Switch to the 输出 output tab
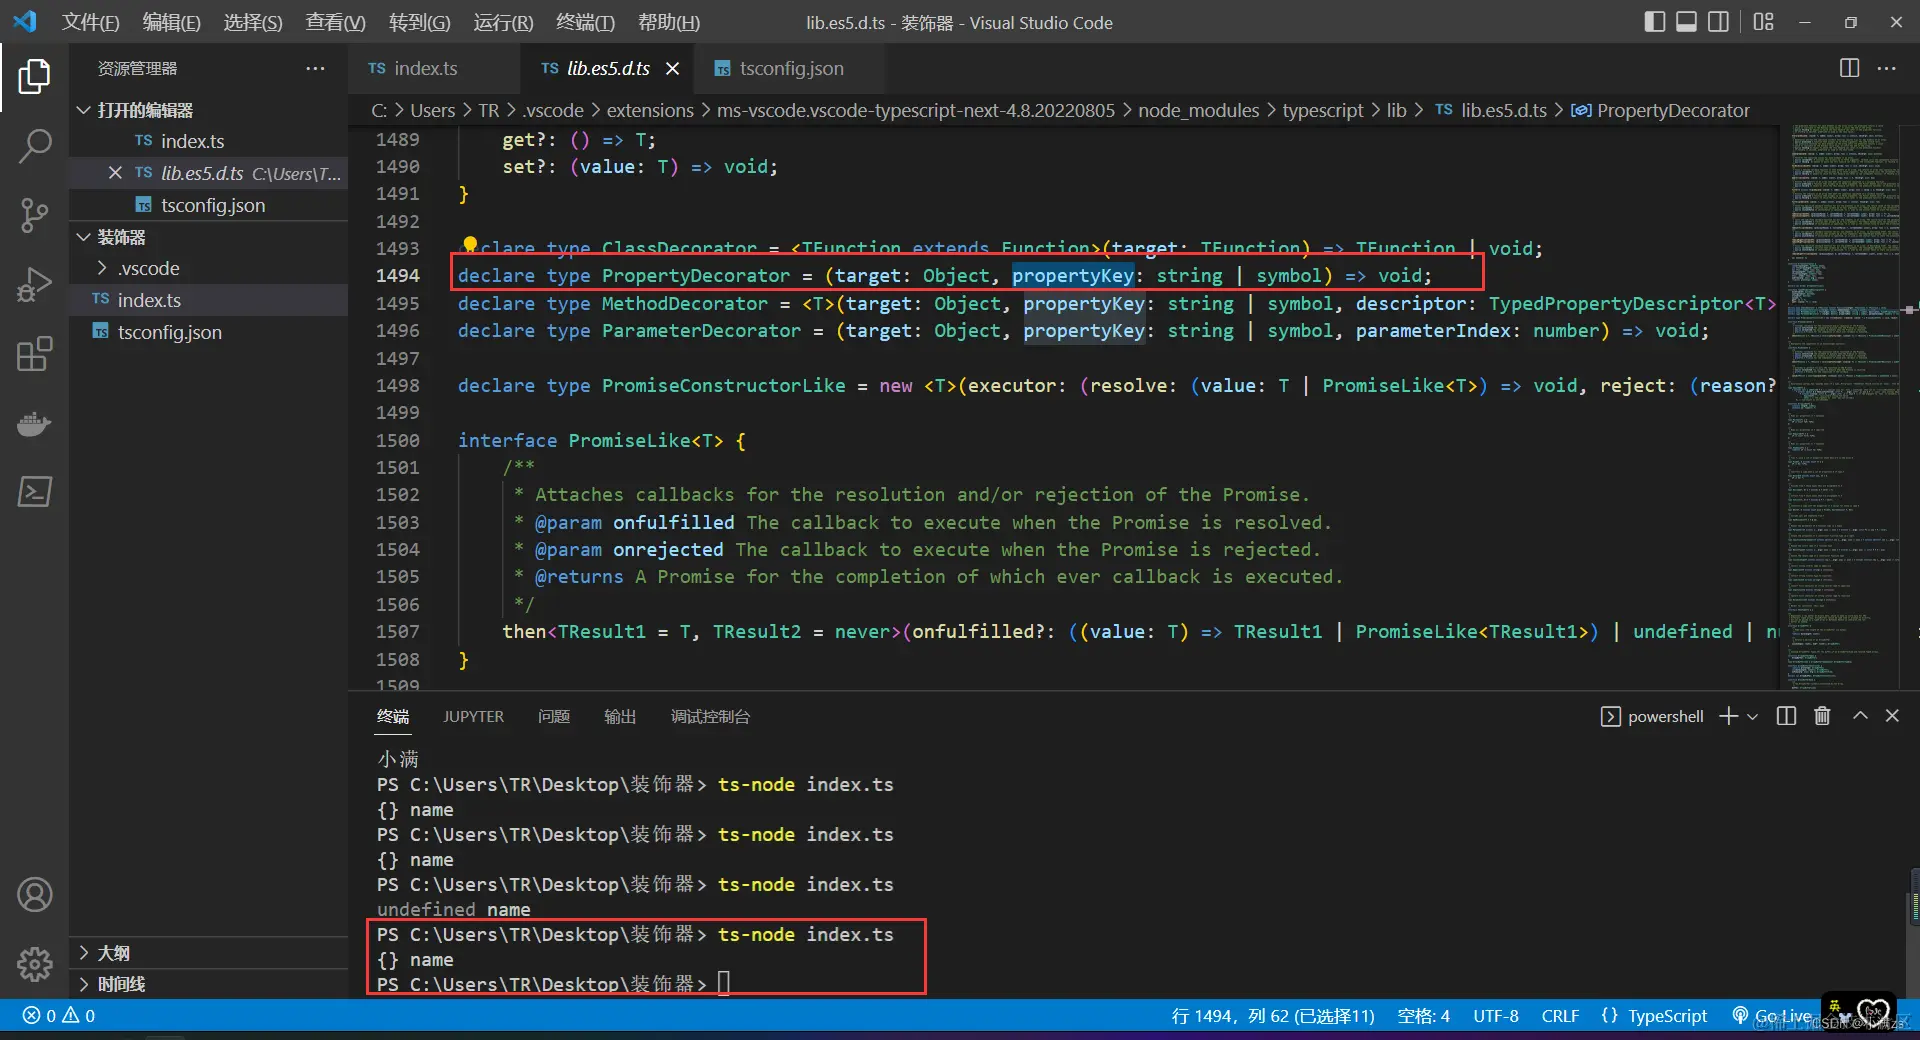This screenshot has width=1920, height=1040. point(620,716)
